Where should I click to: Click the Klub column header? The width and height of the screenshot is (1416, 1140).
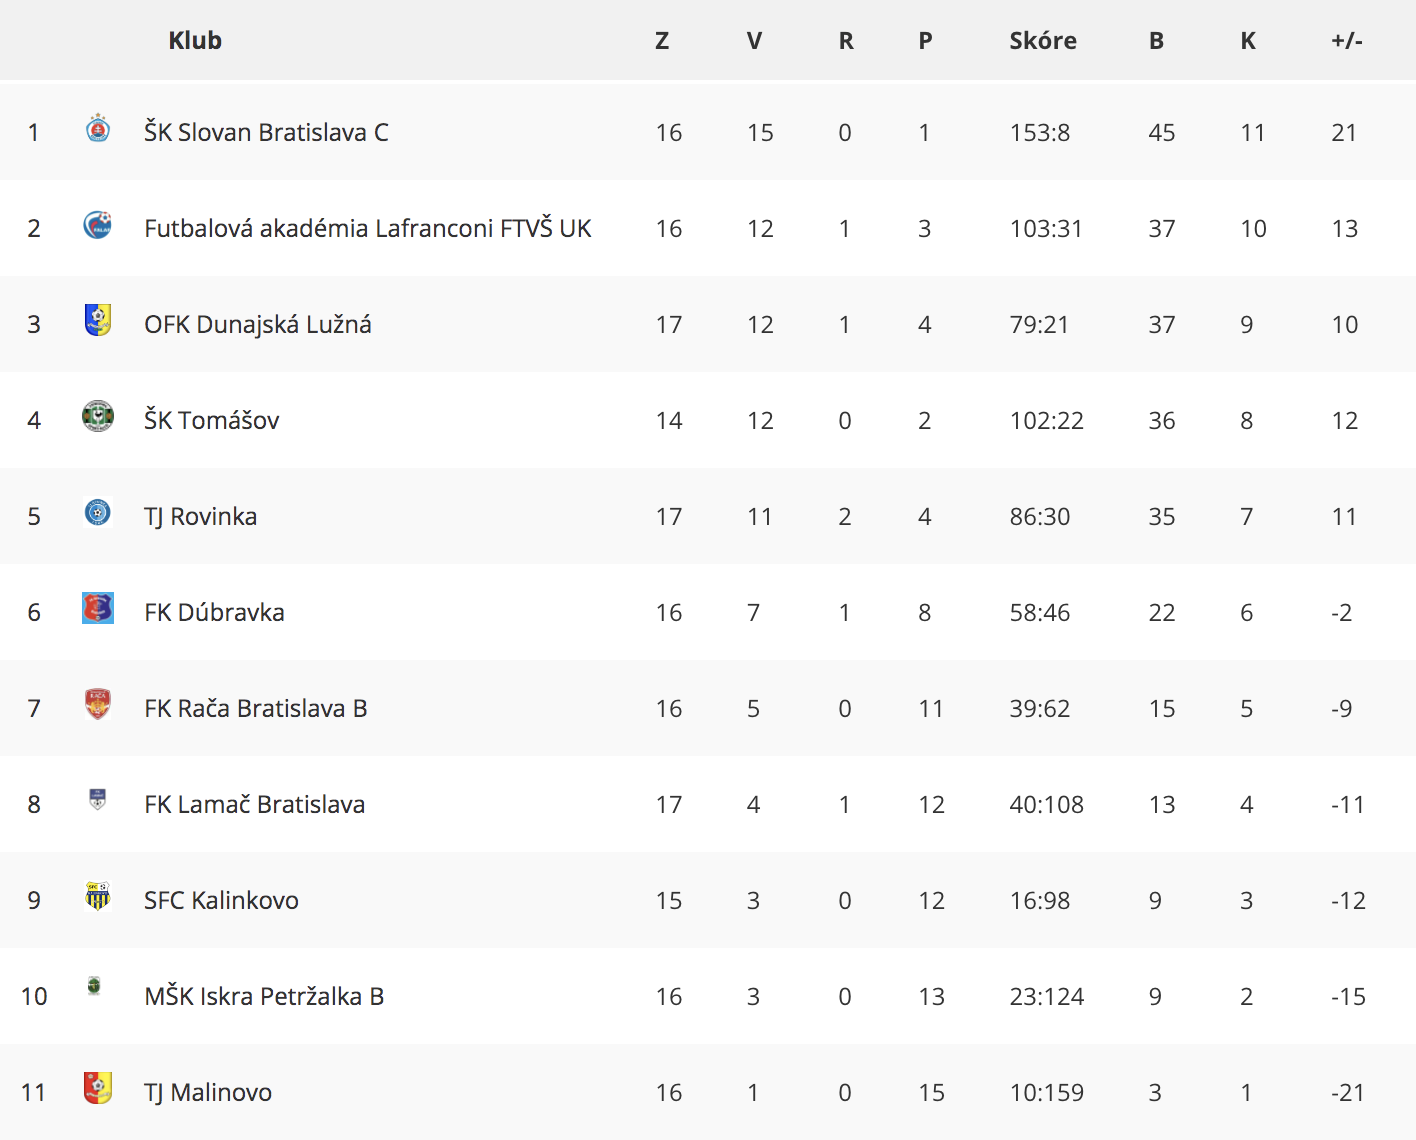click(195, 40)
